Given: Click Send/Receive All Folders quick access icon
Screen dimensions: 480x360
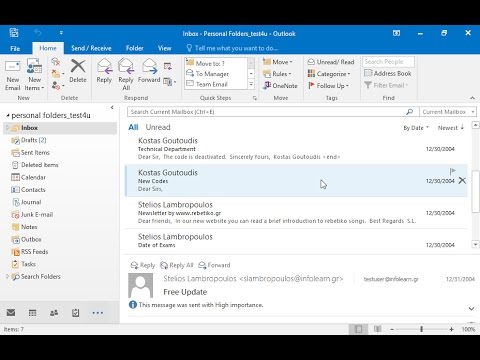Looking at the screenshot, I should point(14,33).
